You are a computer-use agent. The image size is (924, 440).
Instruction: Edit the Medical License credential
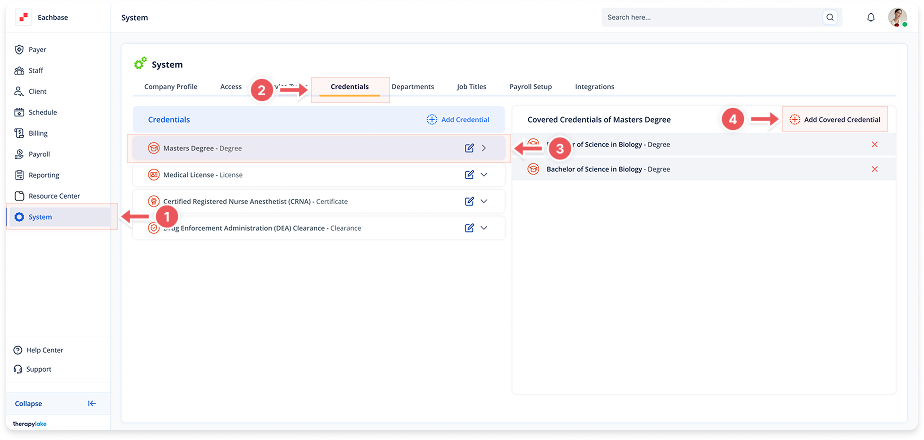pos(469,174)
